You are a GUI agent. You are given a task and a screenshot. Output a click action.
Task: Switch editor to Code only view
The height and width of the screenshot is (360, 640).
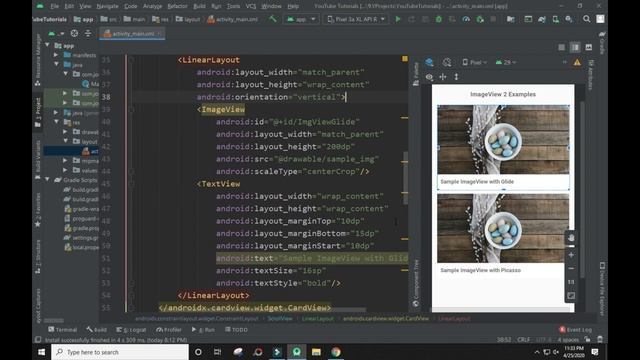[x=562, y=47]
